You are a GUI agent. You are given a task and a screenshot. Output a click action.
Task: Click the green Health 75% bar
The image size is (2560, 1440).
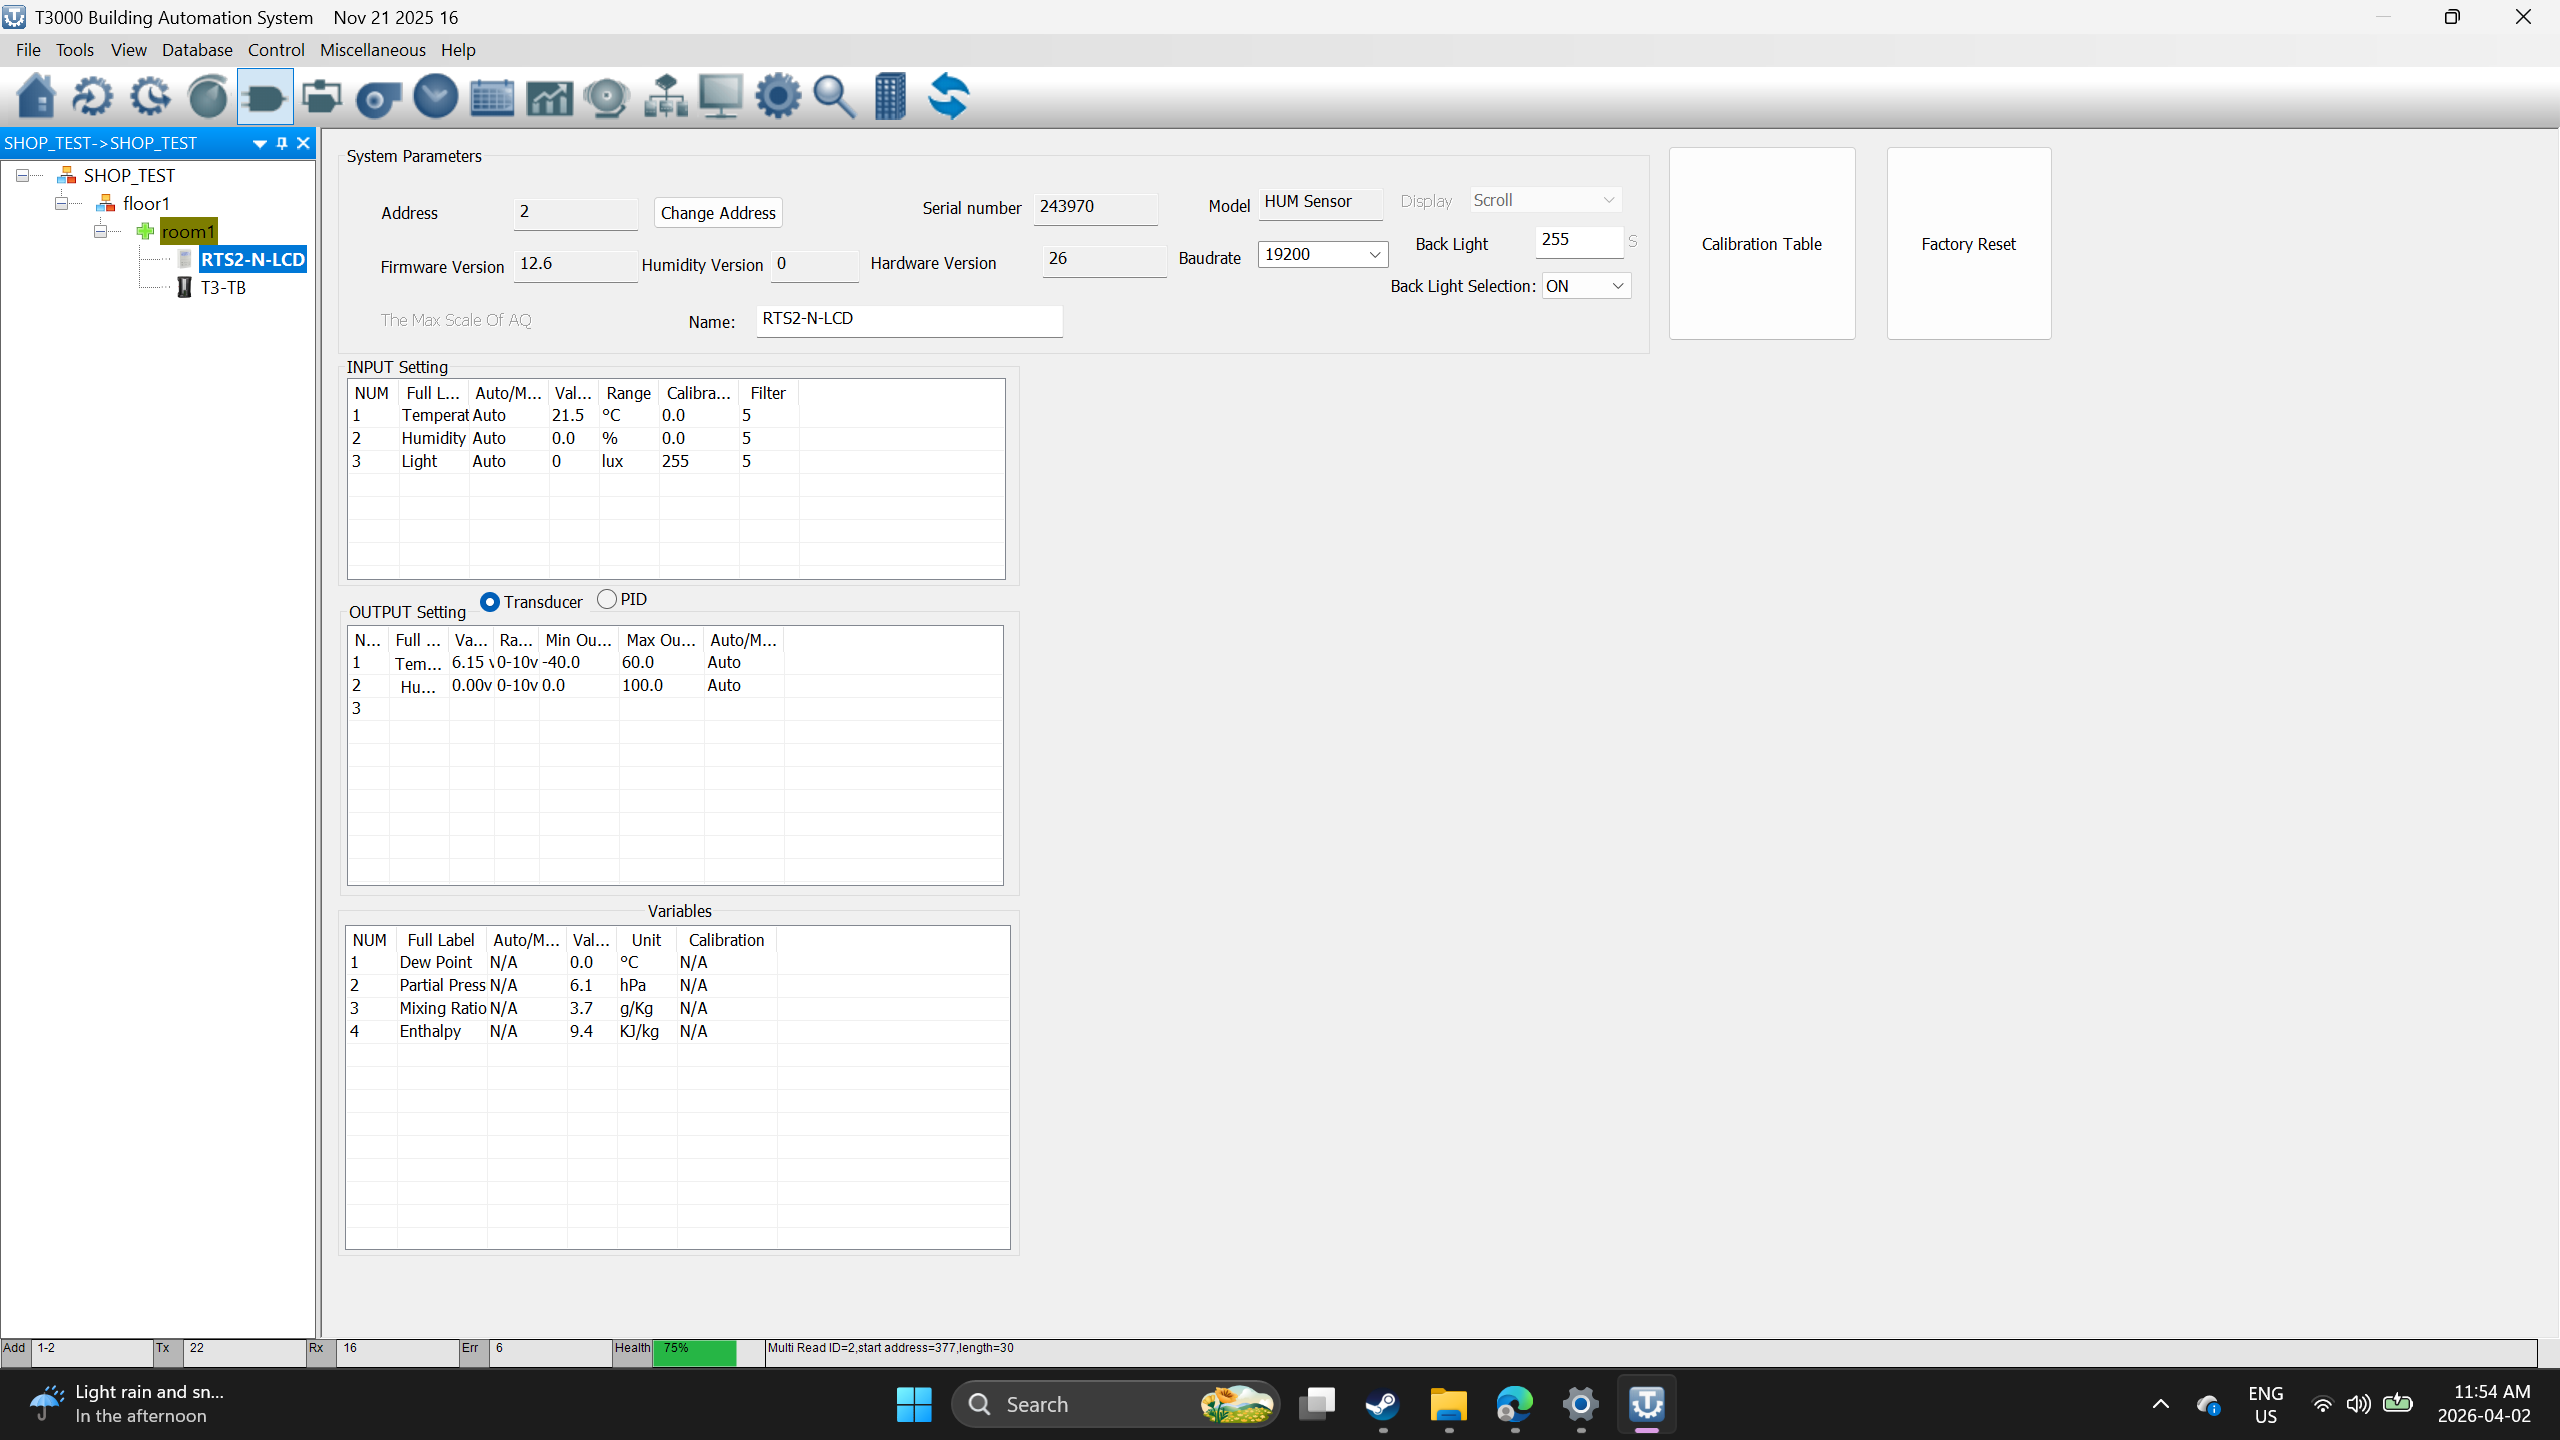pyautogui.click(x=694, y=1352)
